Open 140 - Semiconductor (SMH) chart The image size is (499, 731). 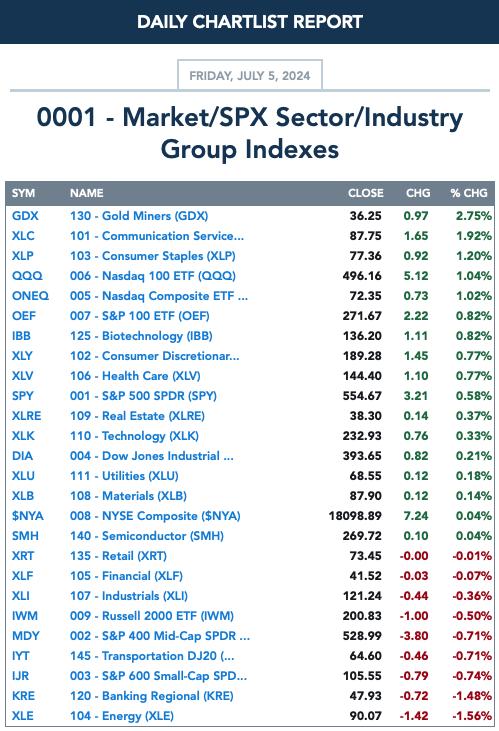tap(146, 536)
